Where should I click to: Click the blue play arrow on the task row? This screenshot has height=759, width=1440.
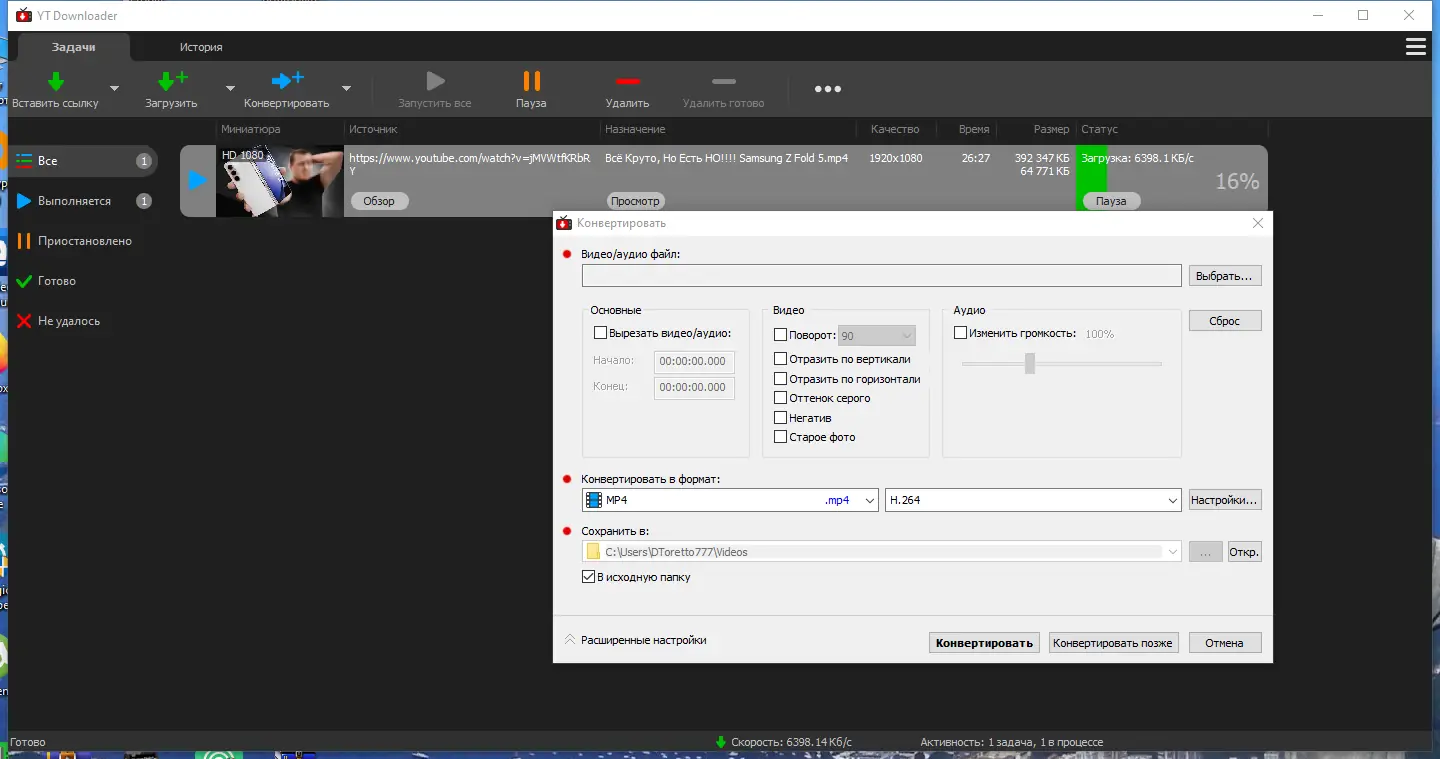point(197,181)
